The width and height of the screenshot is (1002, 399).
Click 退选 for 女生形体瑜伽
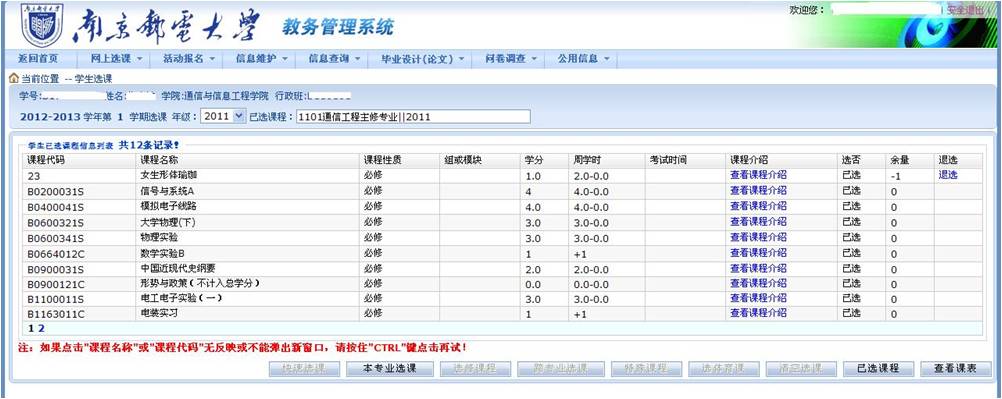(x=948, y=175)
